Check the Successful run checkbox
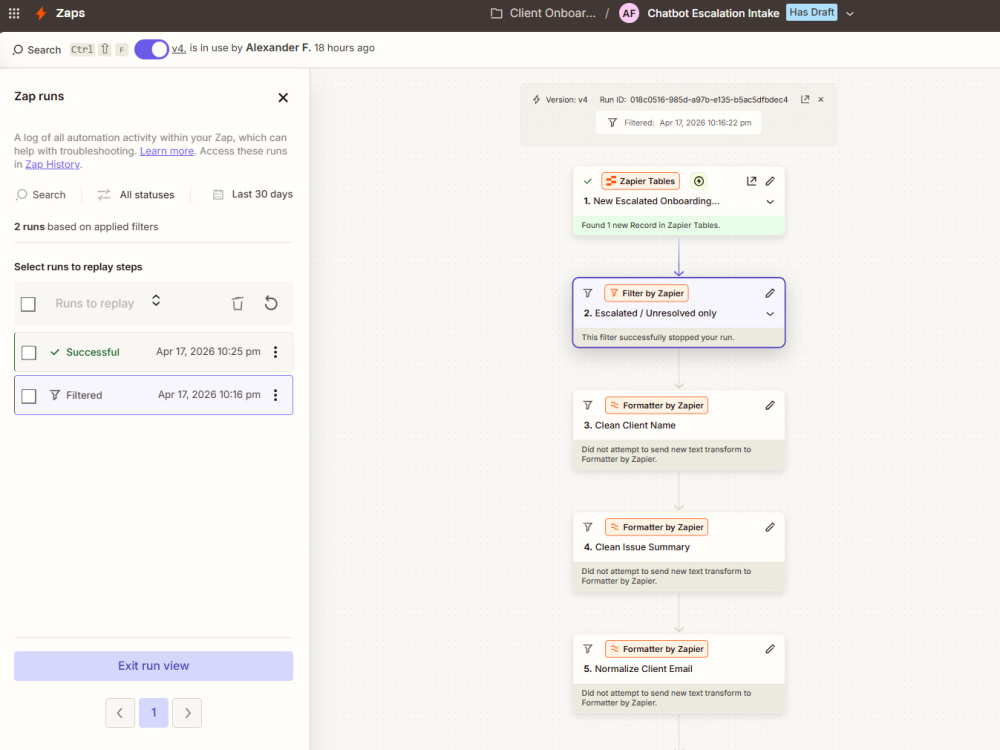Viewport: 1000px width, 750px height. (29, 353)
